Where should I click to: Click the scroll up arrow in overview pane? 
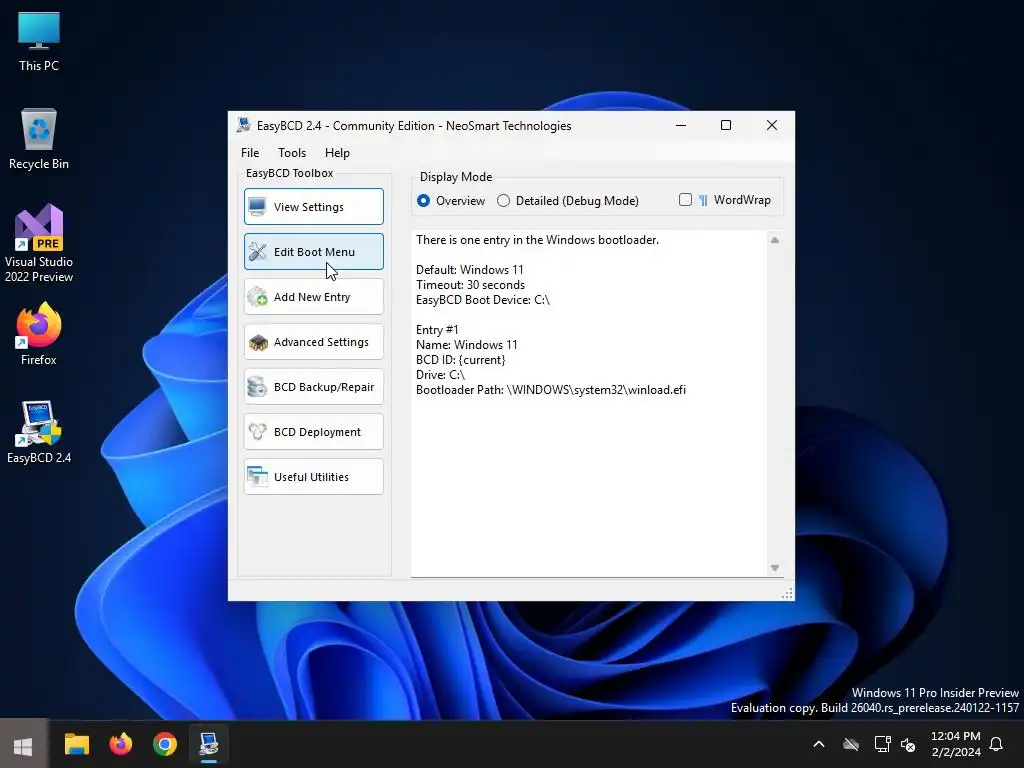point(775,240)
